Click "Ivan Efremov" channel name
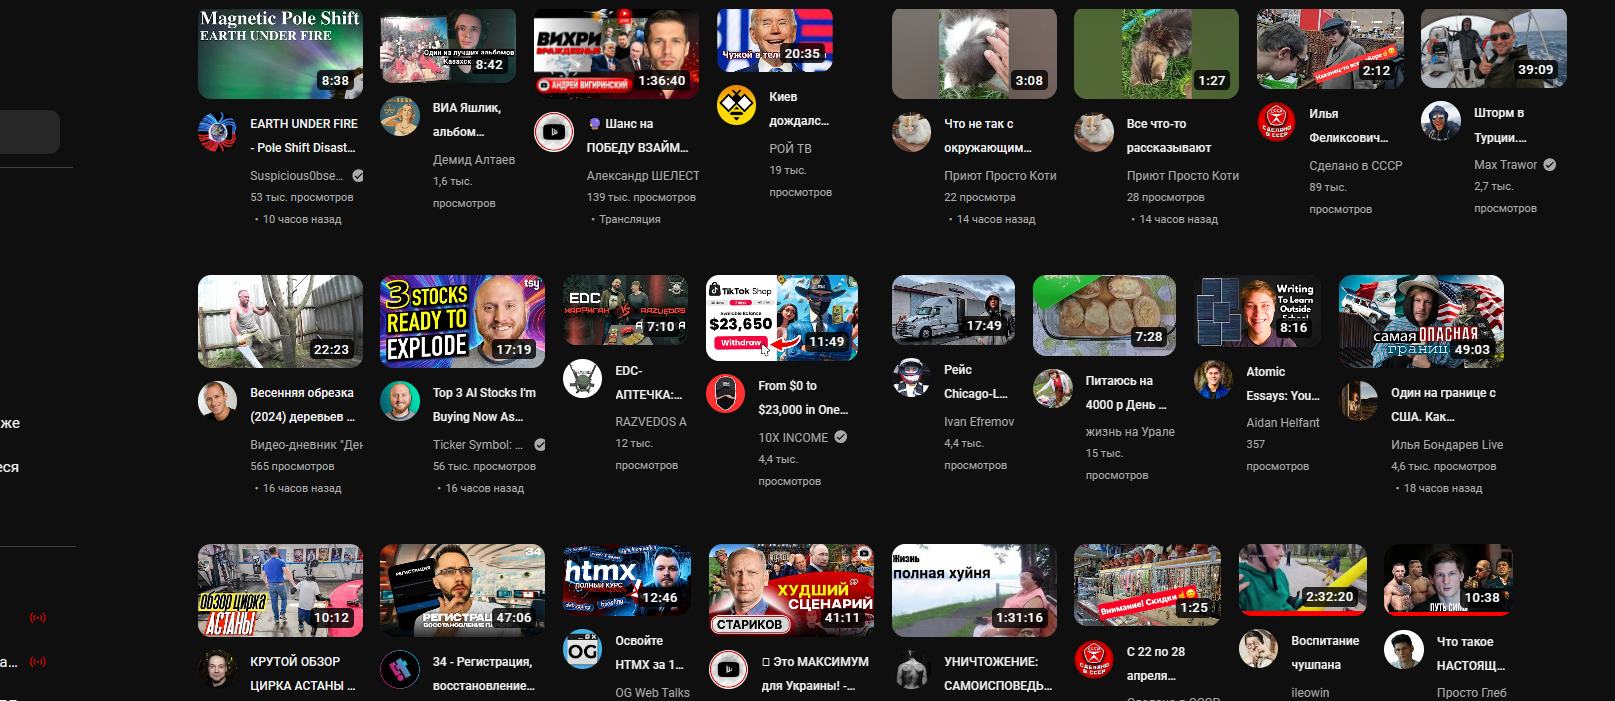 [979, 421]
